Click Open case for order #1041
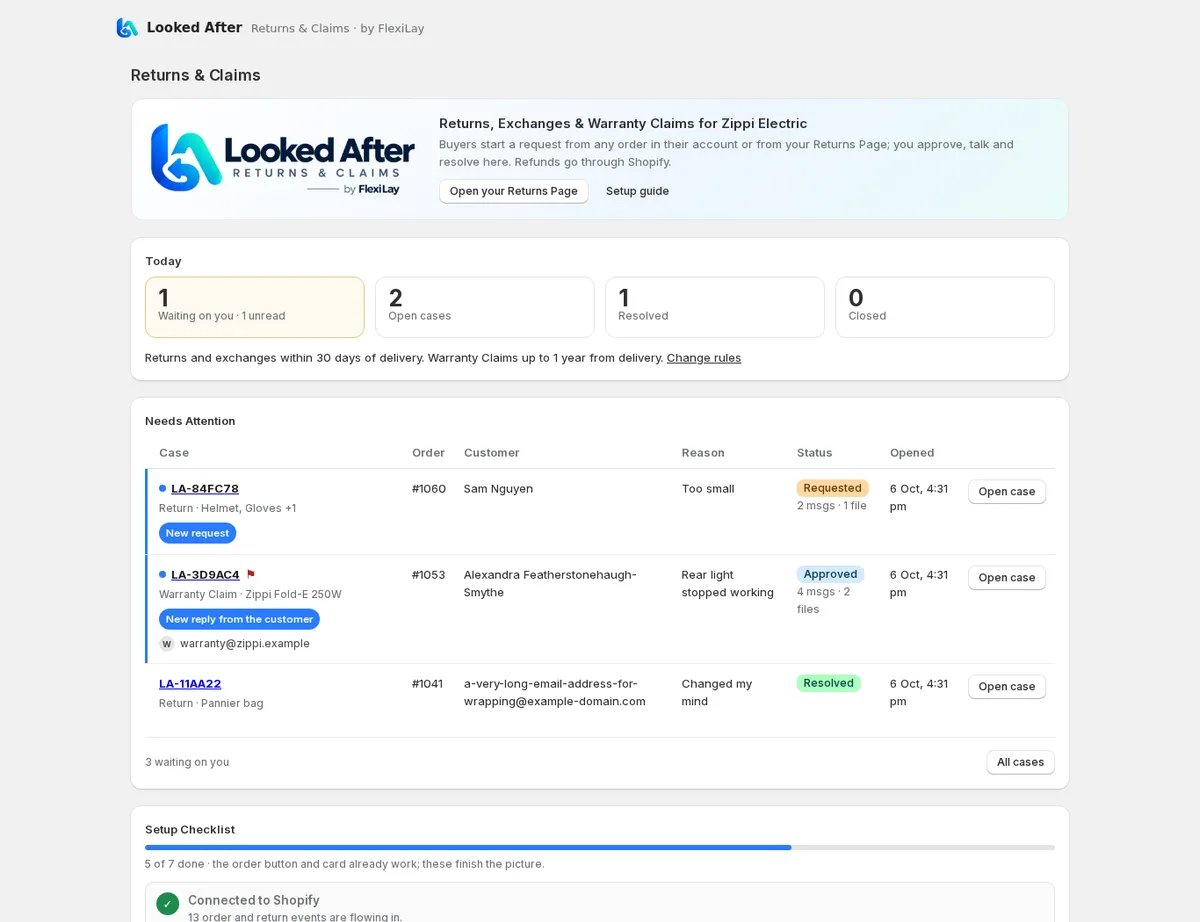Viewport: 1200px width, 922px height. pyautogui.click(x=1007, y=687)
